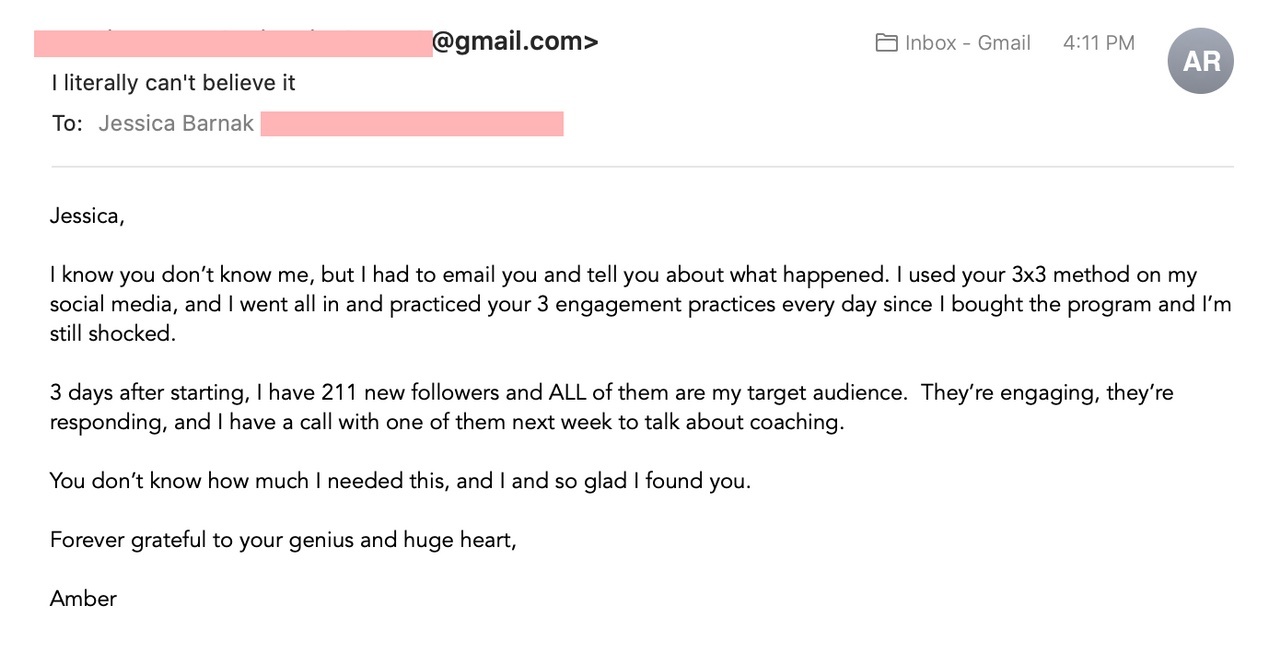Click the redacted sender name in header
This screenshot has height=647, width=1280.
(232, 43)
